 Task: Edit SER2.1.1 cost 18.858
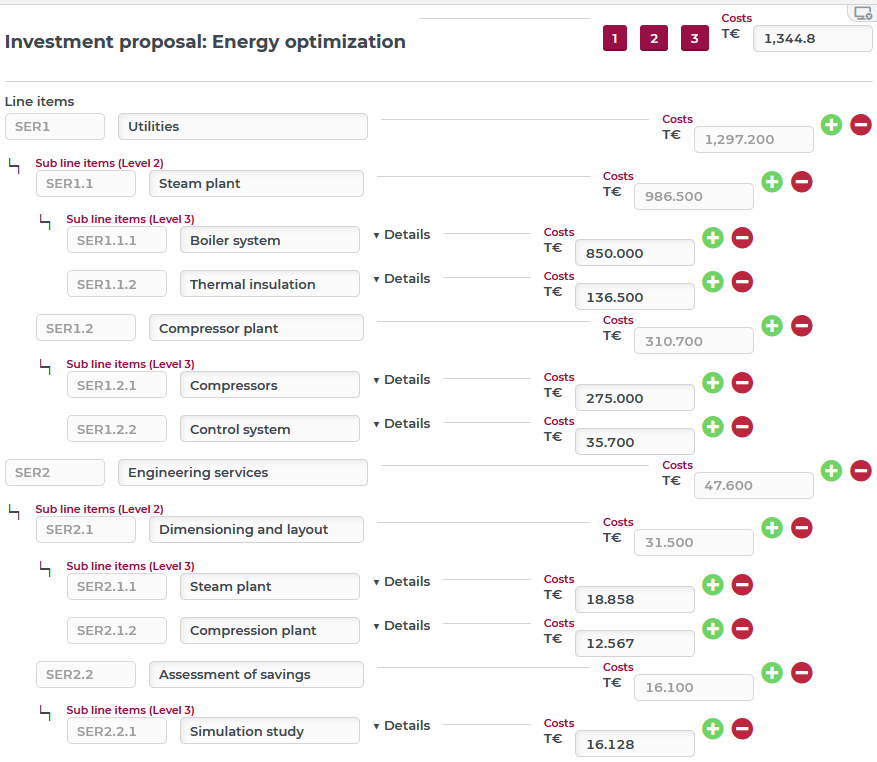pyautogui.click(x=635, y=599)
